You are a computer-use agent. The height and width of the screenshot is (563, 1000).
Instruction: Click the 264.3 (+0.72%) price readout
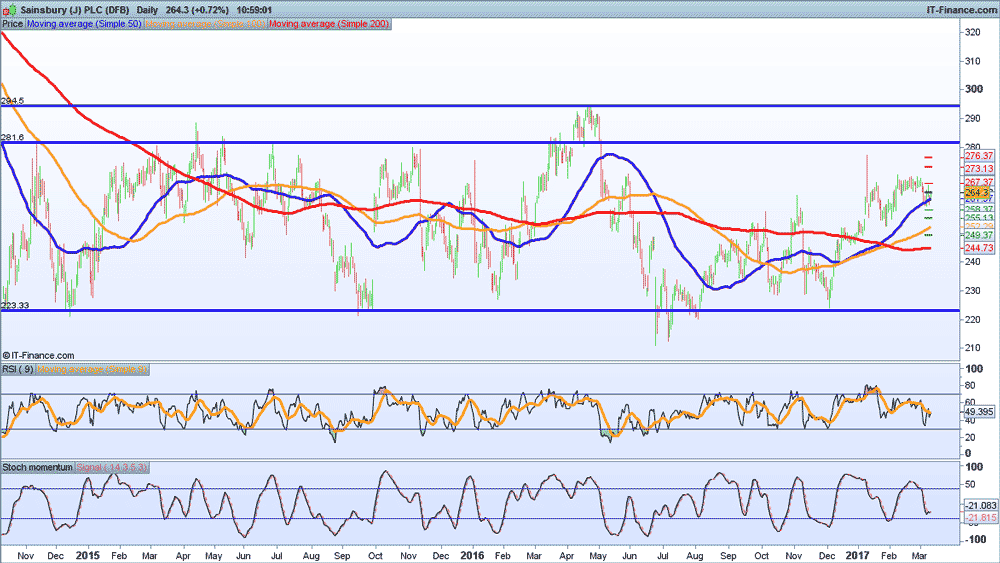(x=197, y=10)
